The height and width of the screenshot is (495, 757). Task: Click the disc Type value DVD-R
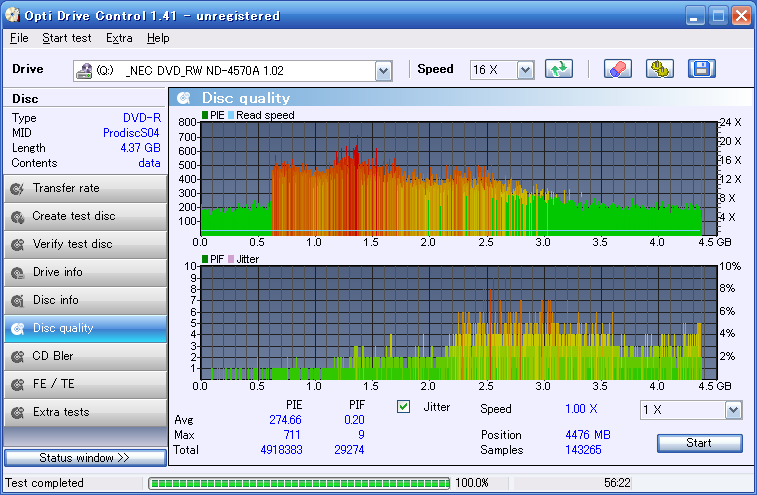tap(142, 118)
